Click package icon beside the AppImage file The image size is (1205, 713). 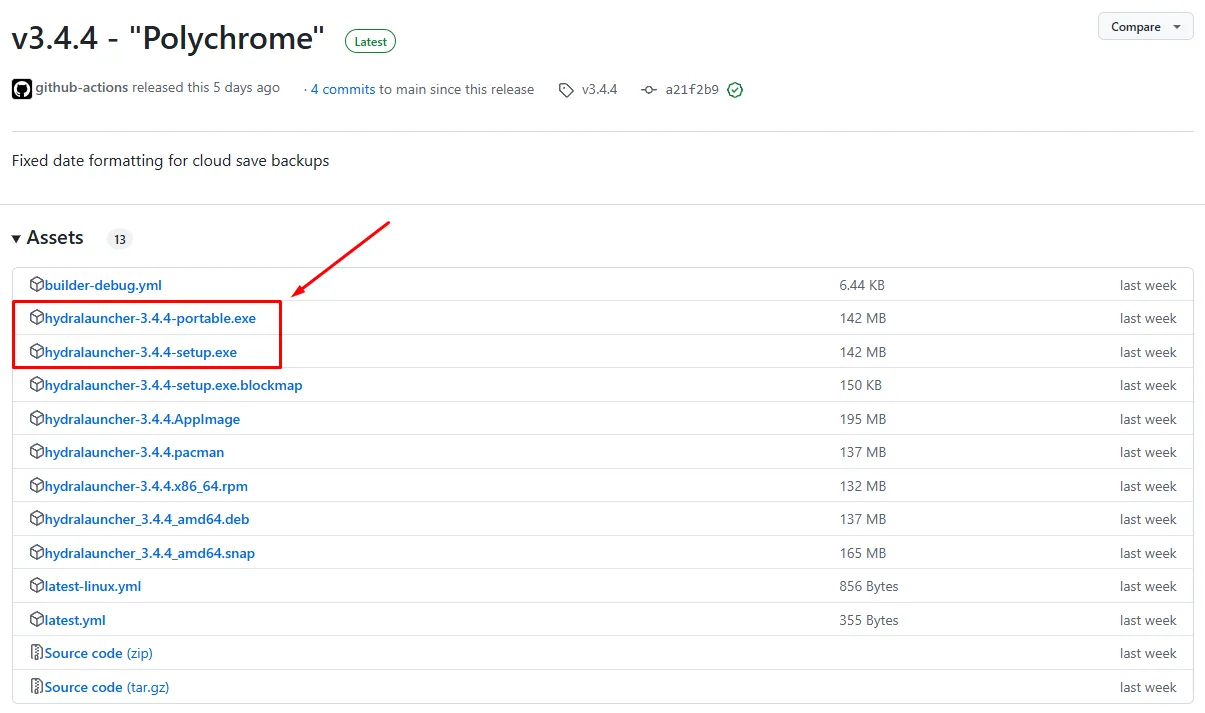tap(37, 419)
